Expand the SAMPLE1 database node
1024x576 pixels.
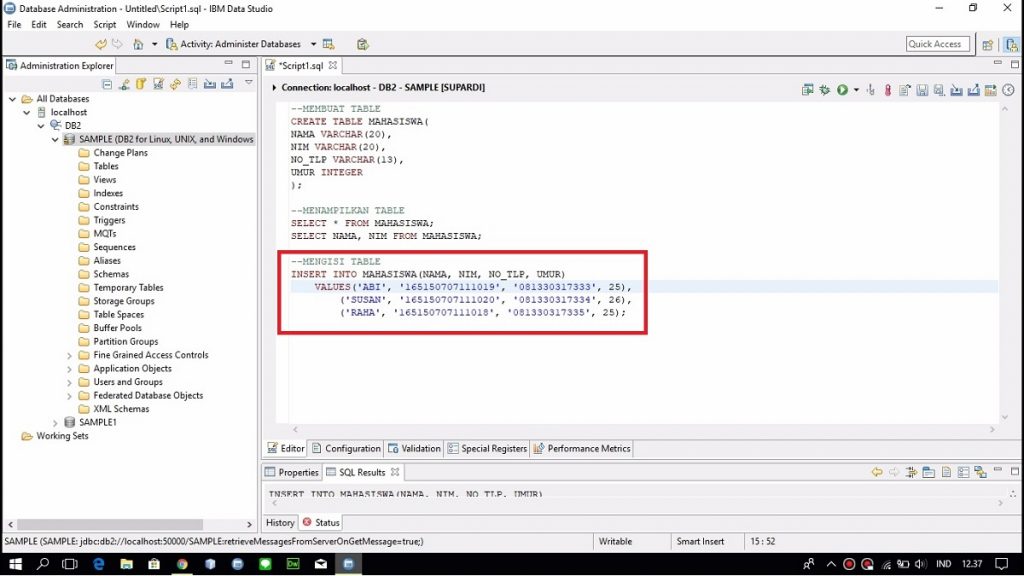click(x=56, y=423)
